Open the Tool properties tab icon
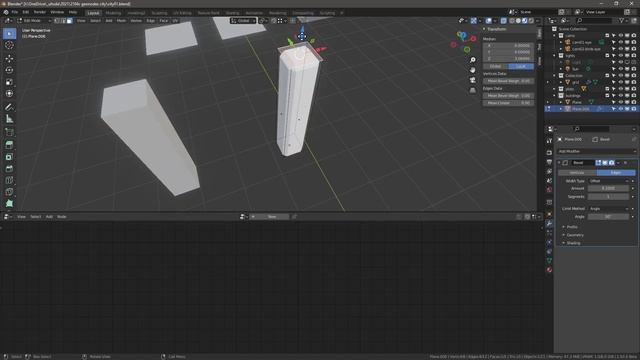640x360 pixels. (549, 141)
